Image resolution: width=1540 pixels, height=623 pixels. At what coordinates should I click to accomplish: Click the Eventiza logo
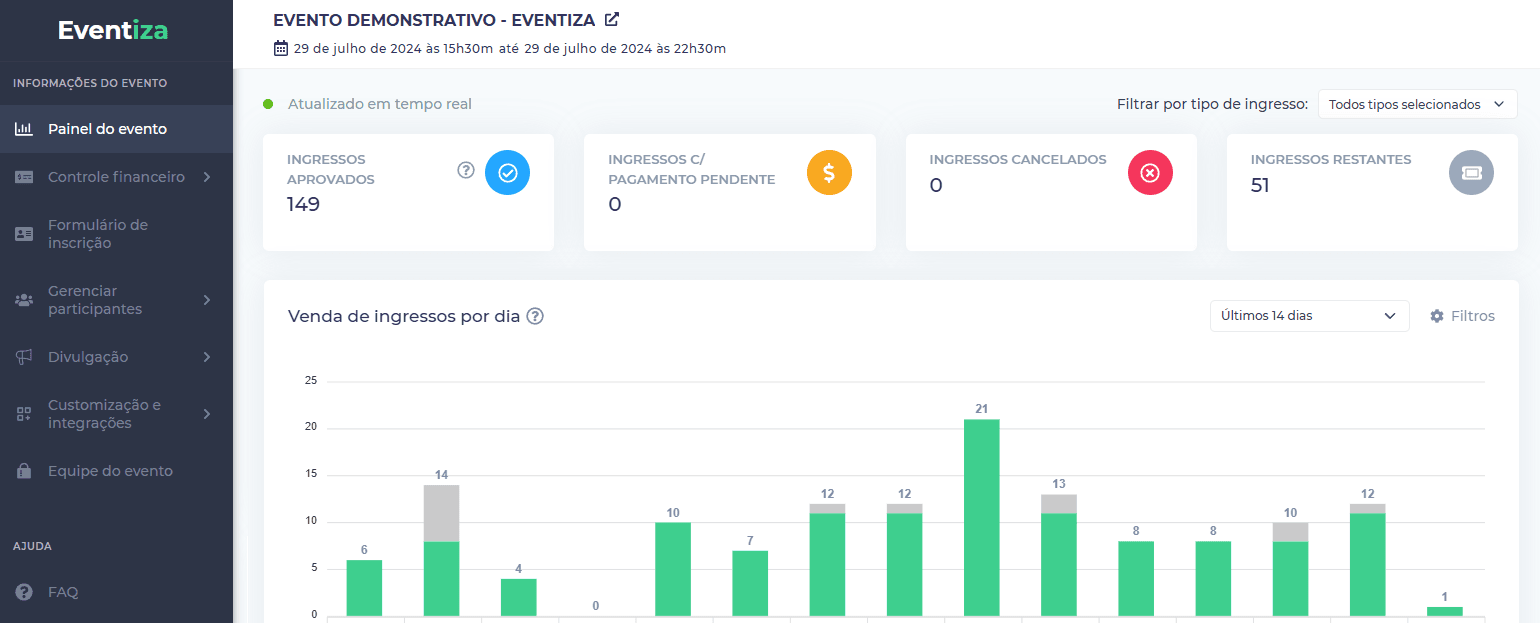click(113, 31)
